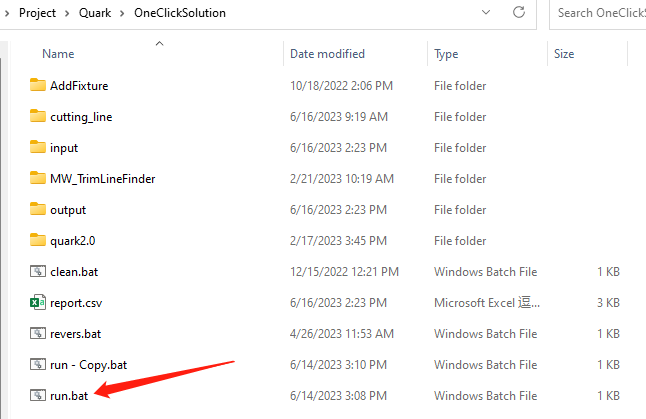Image resolution: width=646 pixels, height=419 pixels.
Task: Click the clean.bat batch file icon
Action: [x=38, y=271]
